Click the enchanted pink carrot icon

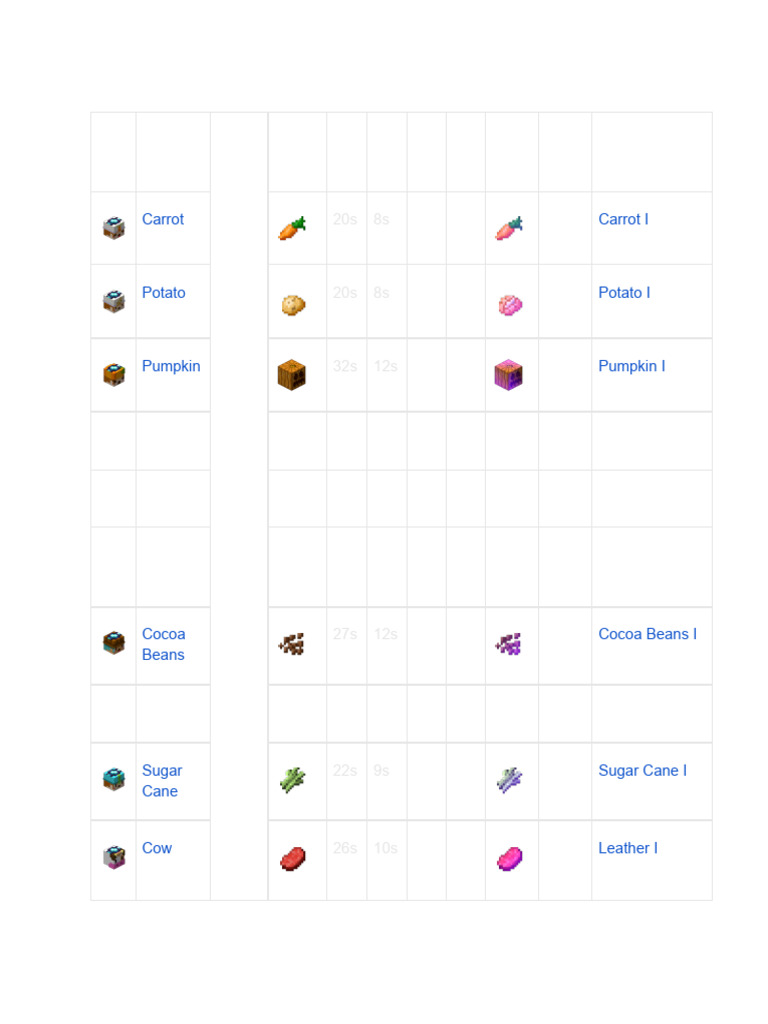point(510,228)
